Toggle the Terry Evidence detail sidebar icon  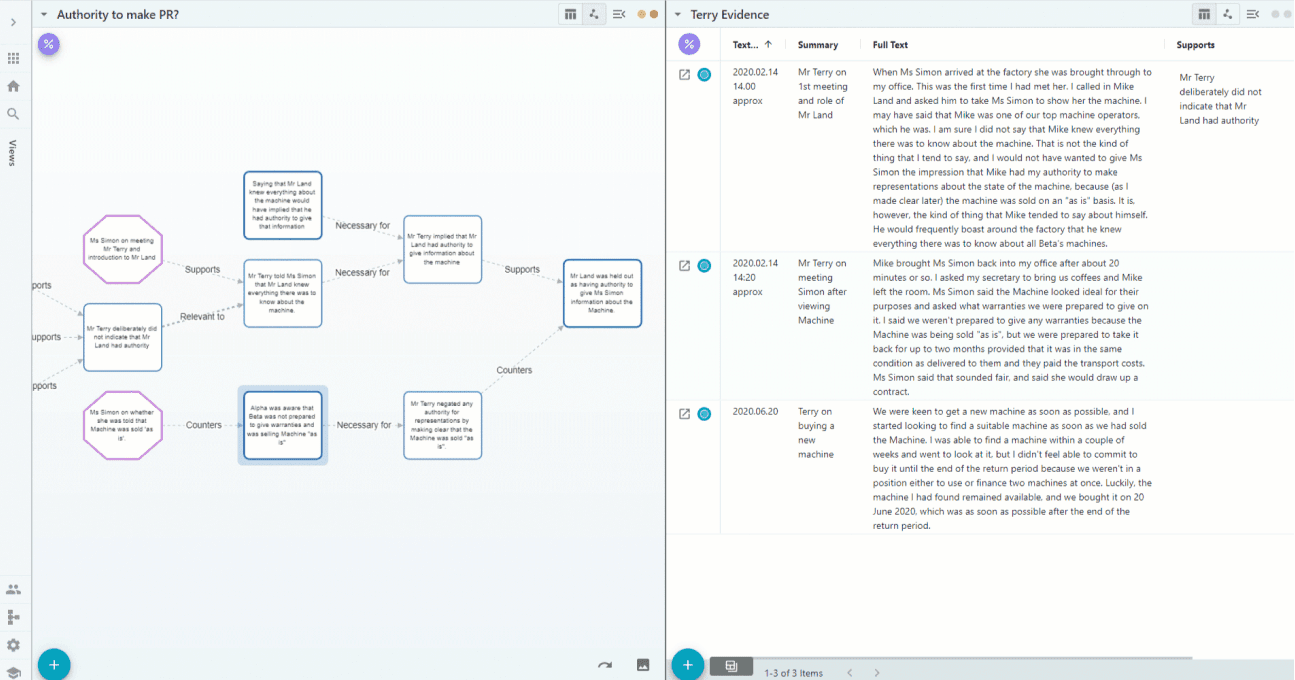1253,14
